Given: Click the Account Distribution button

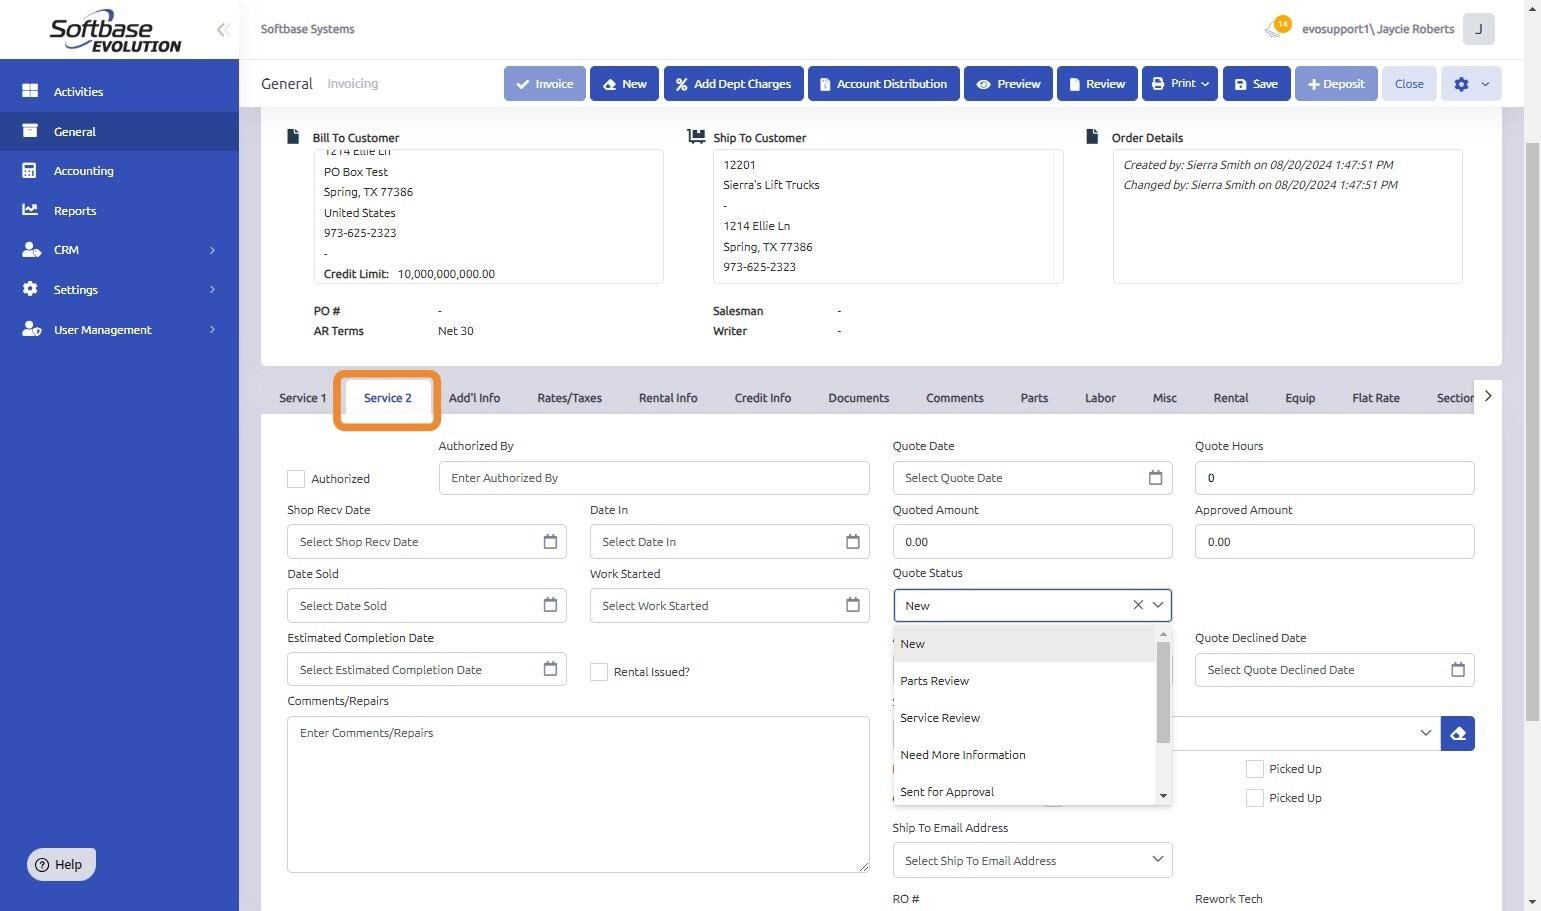Looking at the screenshot, I should click(x=883, y=84).
